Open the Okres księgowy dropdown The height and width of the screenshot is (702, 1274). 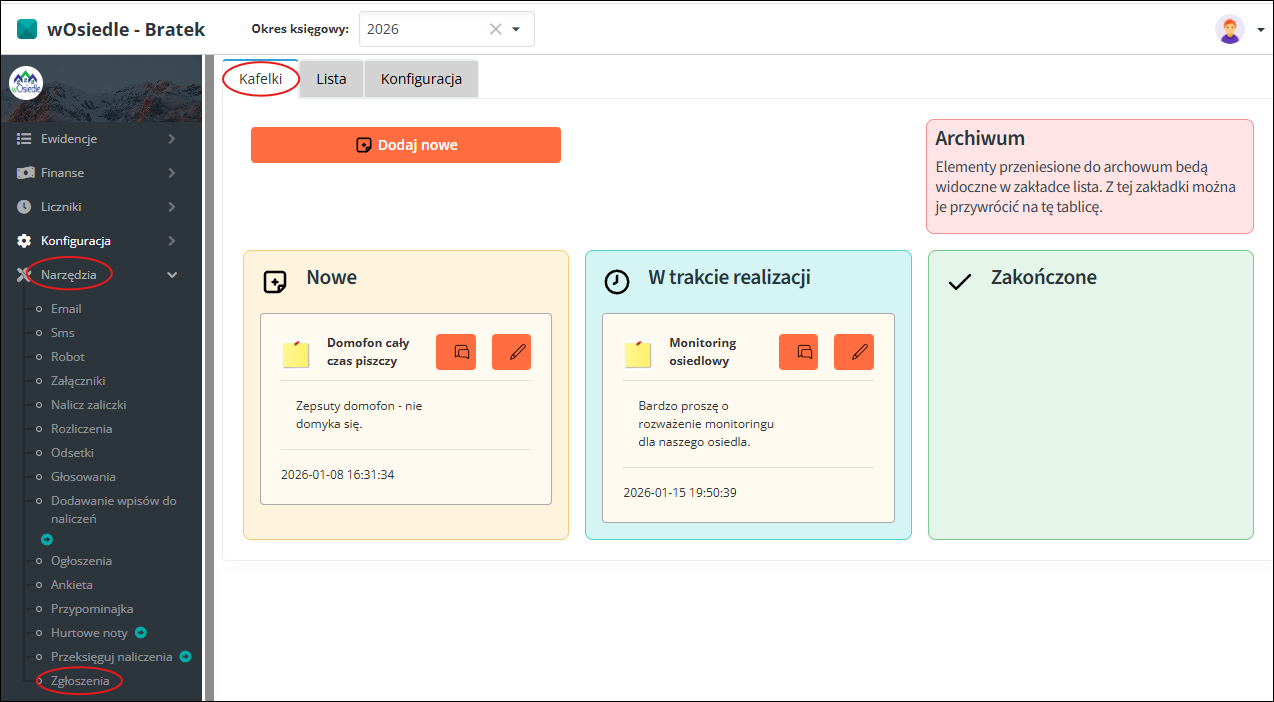point(517,29)
